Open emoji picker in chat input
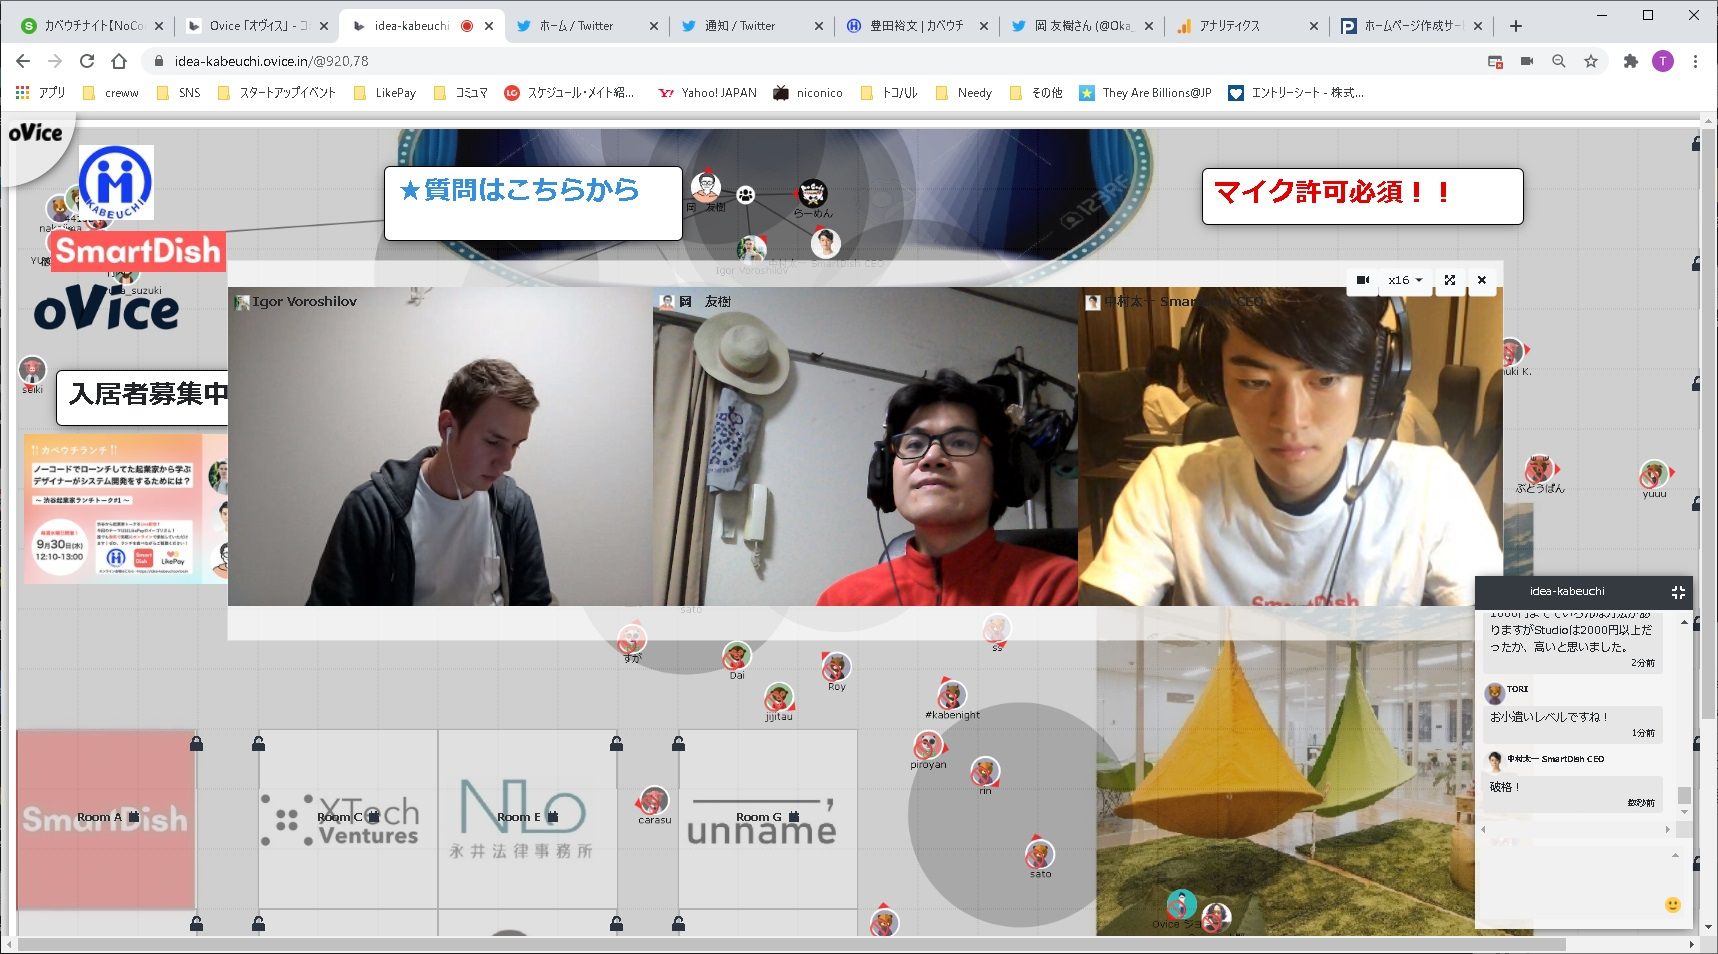 [1672, 905]
